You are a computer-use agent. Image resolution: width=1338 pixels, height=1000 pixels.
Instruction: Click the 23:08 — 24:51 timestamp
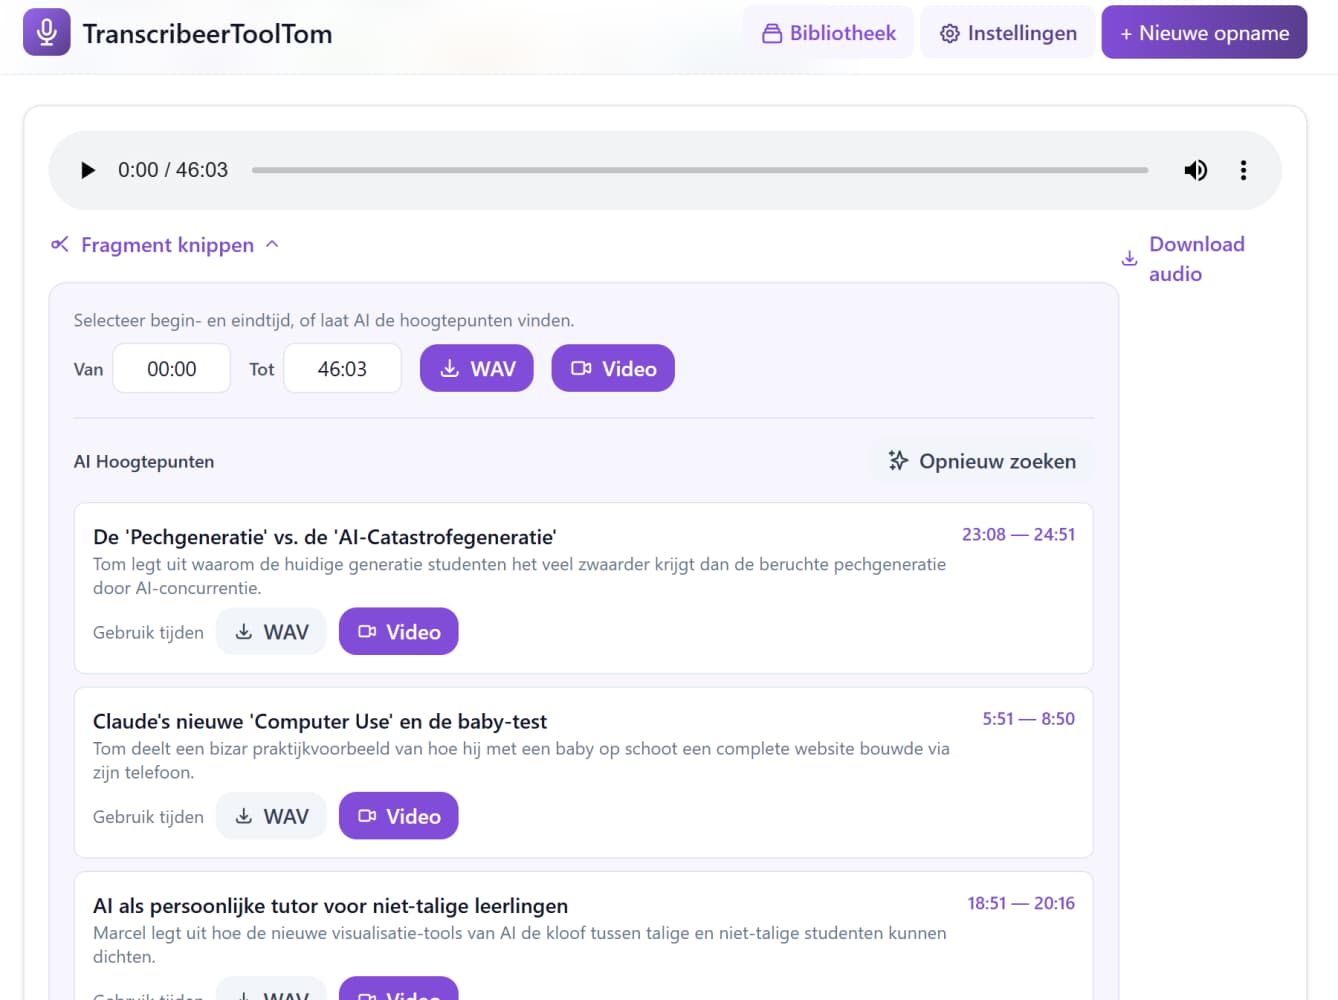pyautogui.click(x=1018, y=535)
